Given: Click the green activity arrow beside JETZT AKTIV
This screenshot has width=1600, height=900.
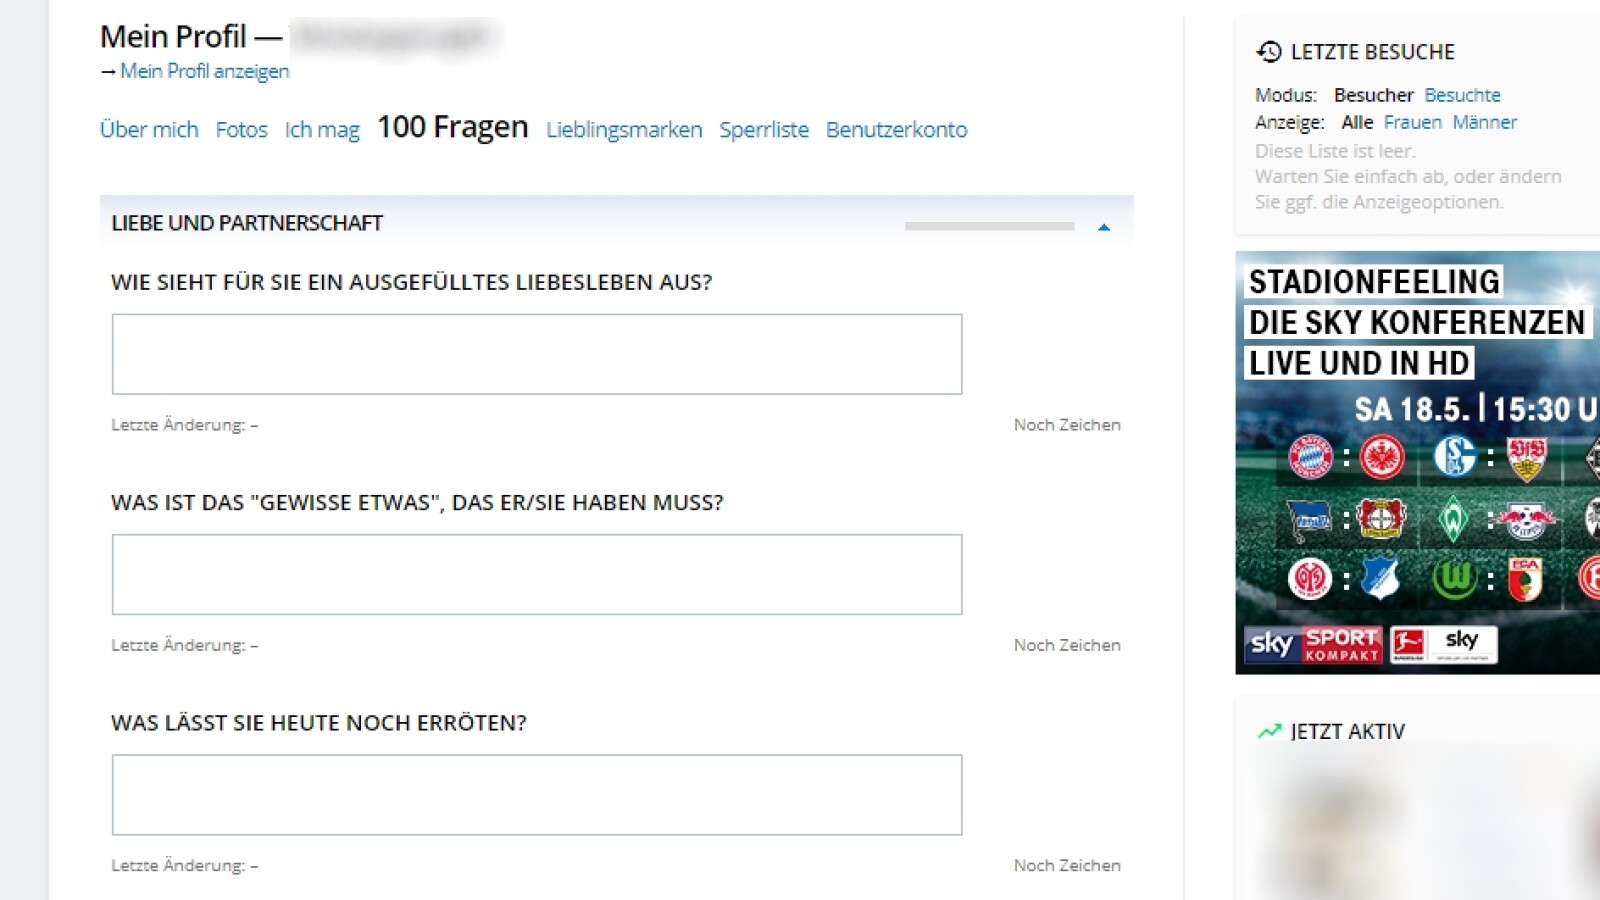Looking at the screenshot, I should [1268, 730].
